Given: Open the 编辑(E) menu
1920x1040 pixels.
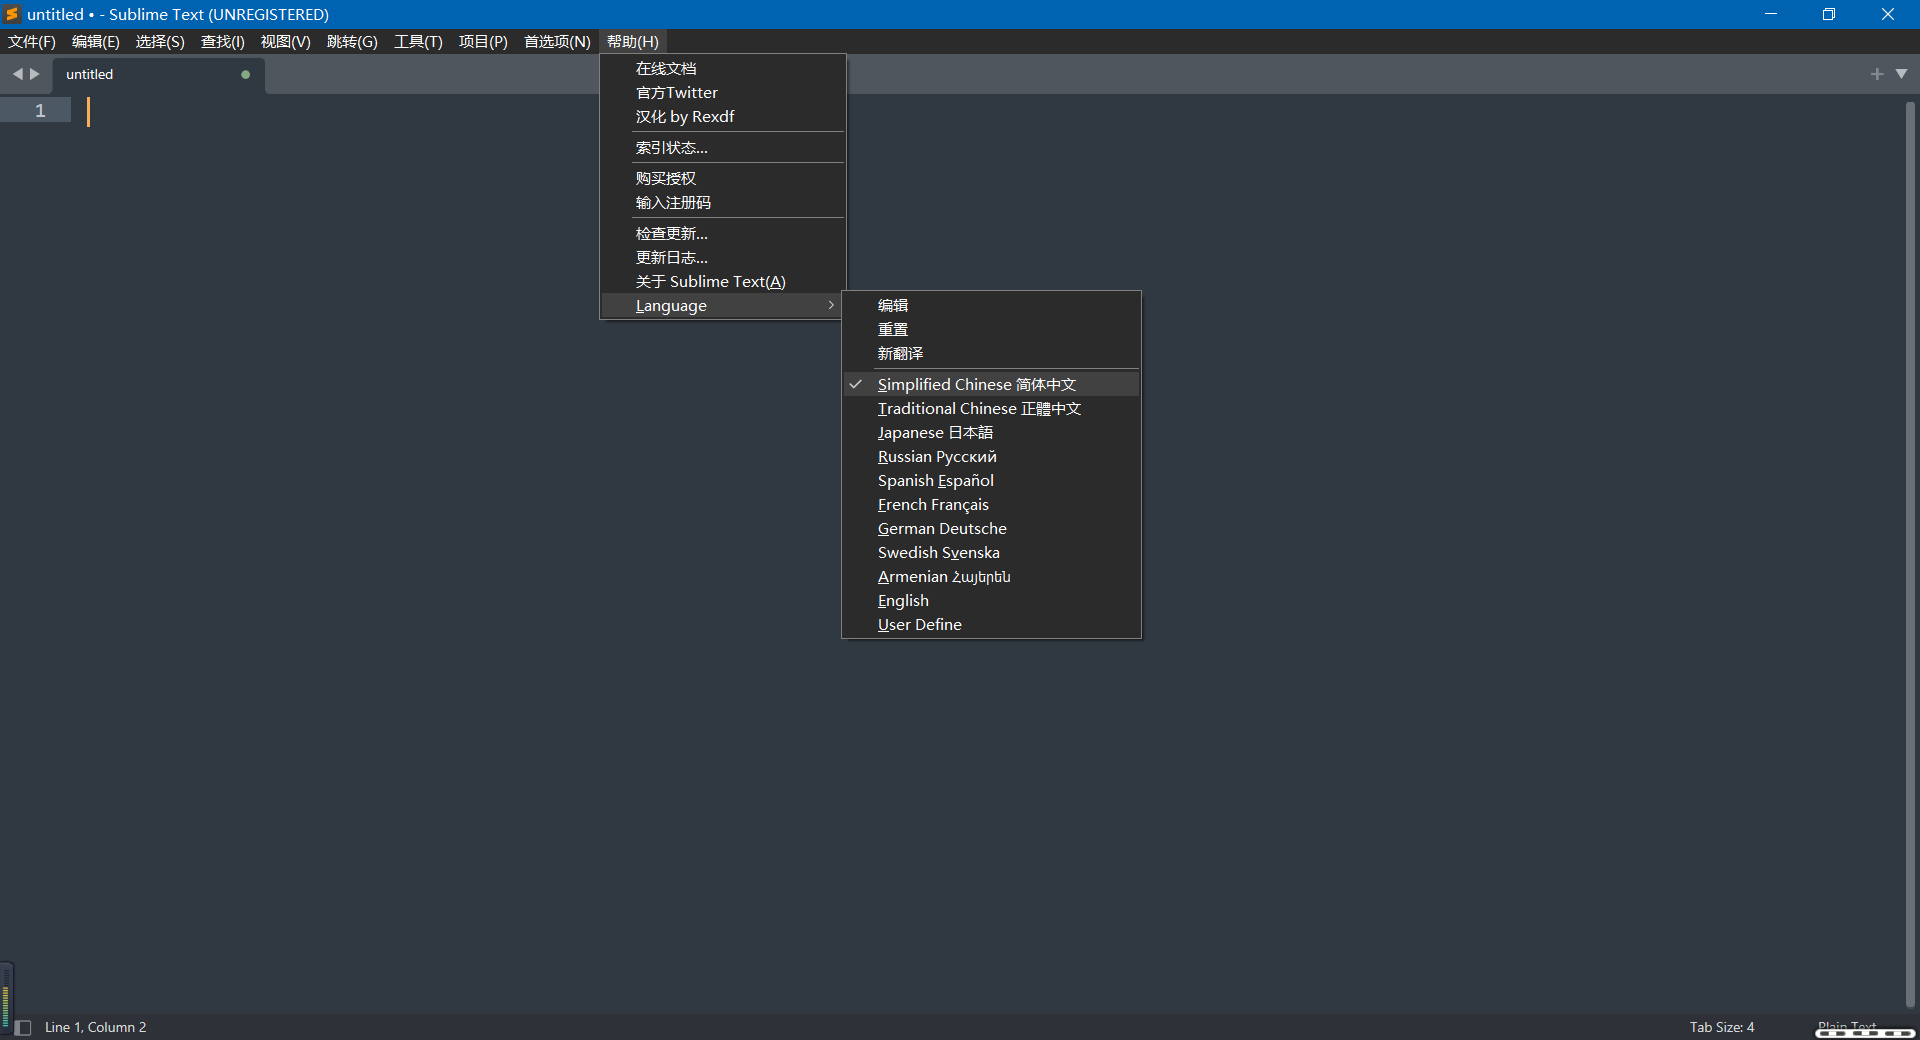Looking at the screenshot, I should (x=96, y=42).
